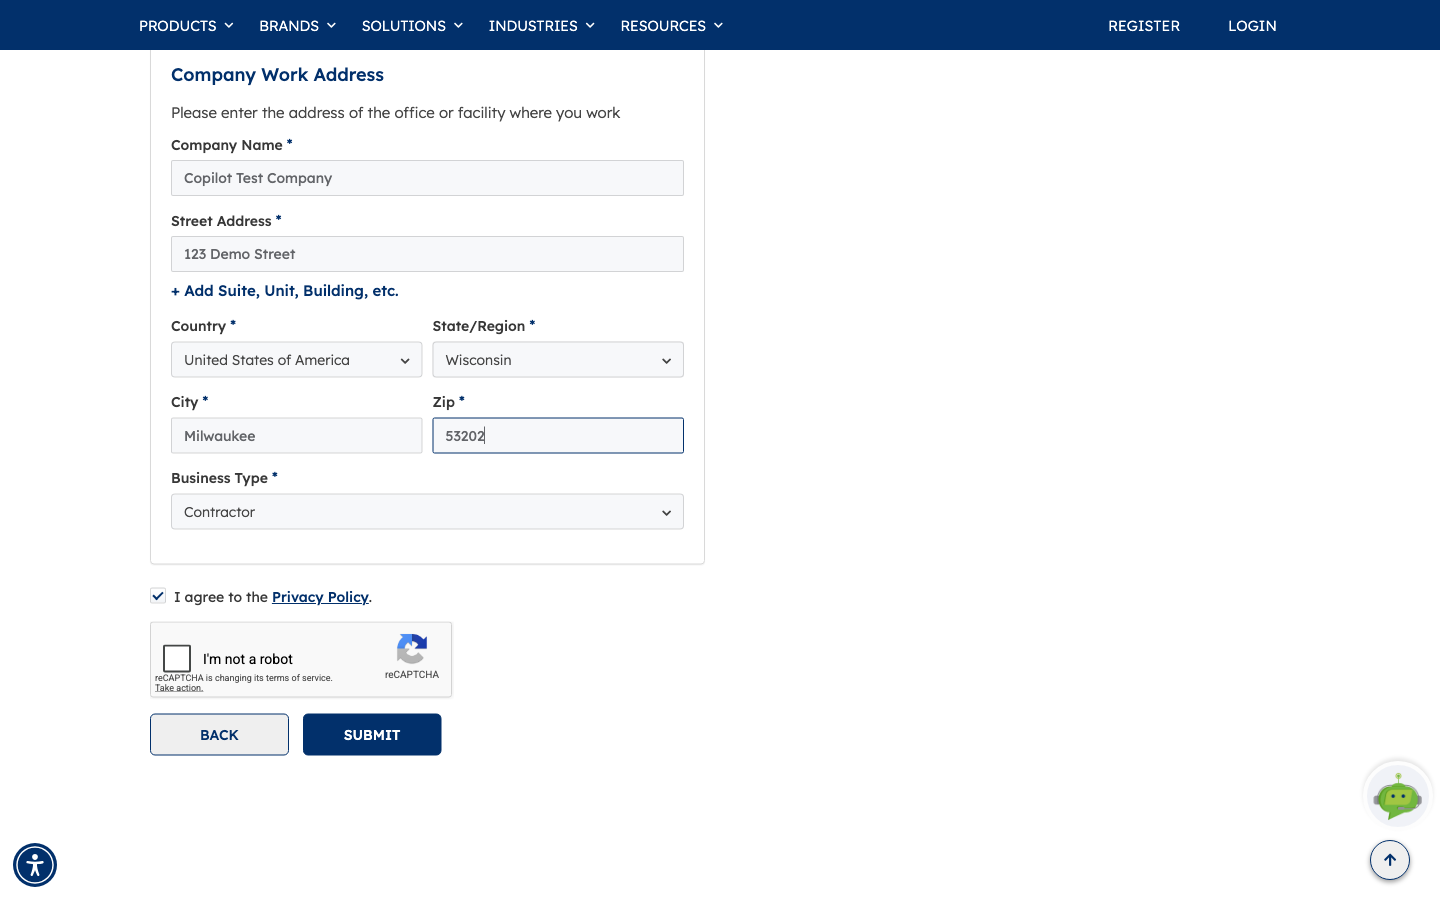Open the State/Region dropdown

coord(558,360)
